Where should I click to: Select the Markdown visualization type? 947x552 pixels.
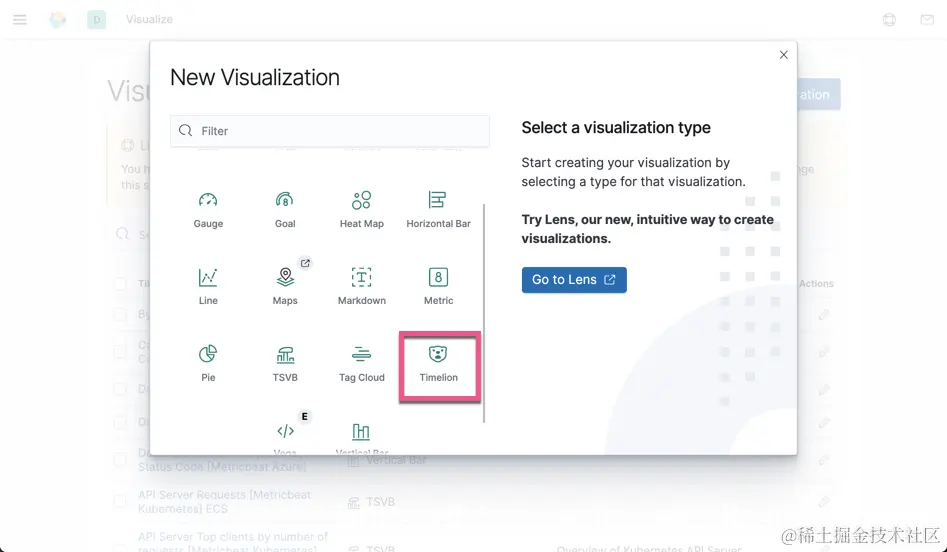tap(361, 287)
